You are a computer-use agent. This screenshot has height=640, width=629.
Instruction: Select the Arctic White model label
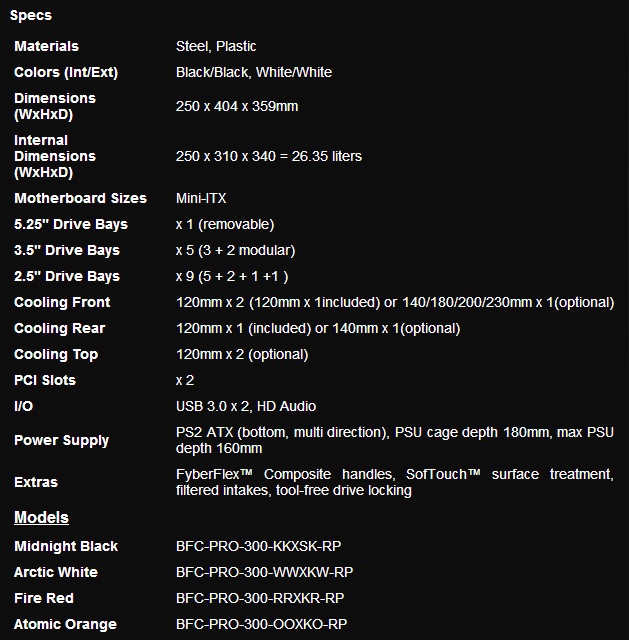point(56,572)
